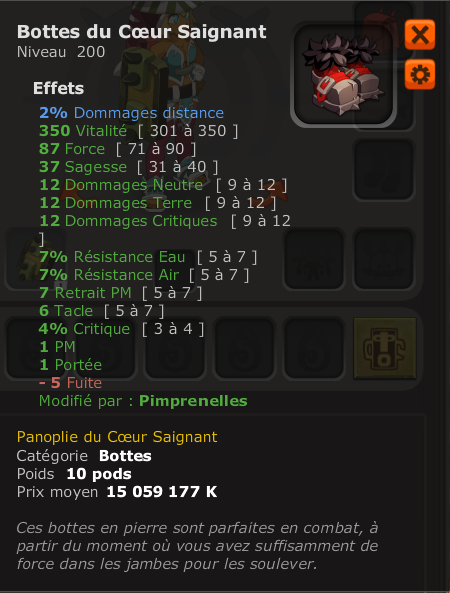Click the Effets section heading
Screen dimensions: 450x593
(59, 88)
